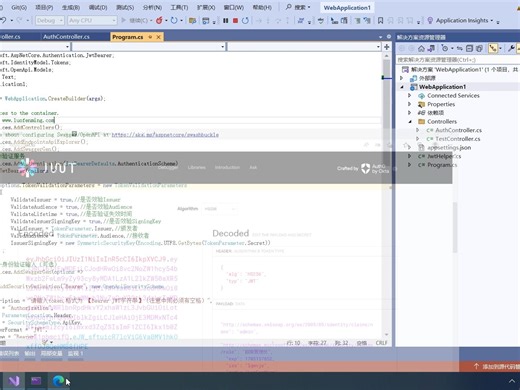Pause debugging with the pause icon
The height and width of the screenshot is (390, 520).
pyautogui.click(x=226, y=20)
